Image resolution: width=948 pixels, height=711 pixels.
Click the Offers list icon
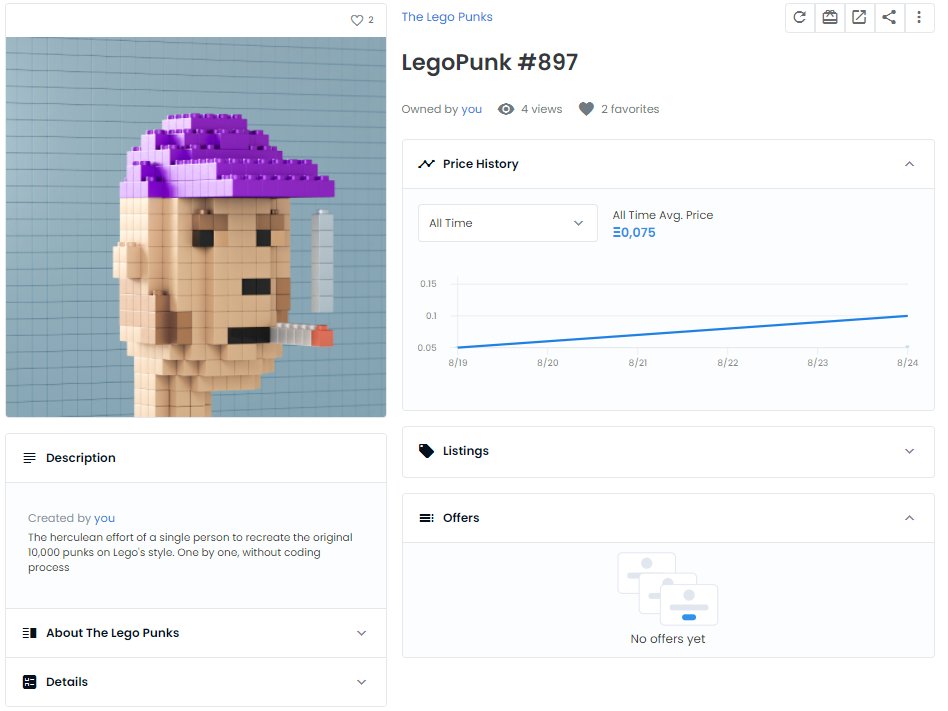(x=426, y=518)
